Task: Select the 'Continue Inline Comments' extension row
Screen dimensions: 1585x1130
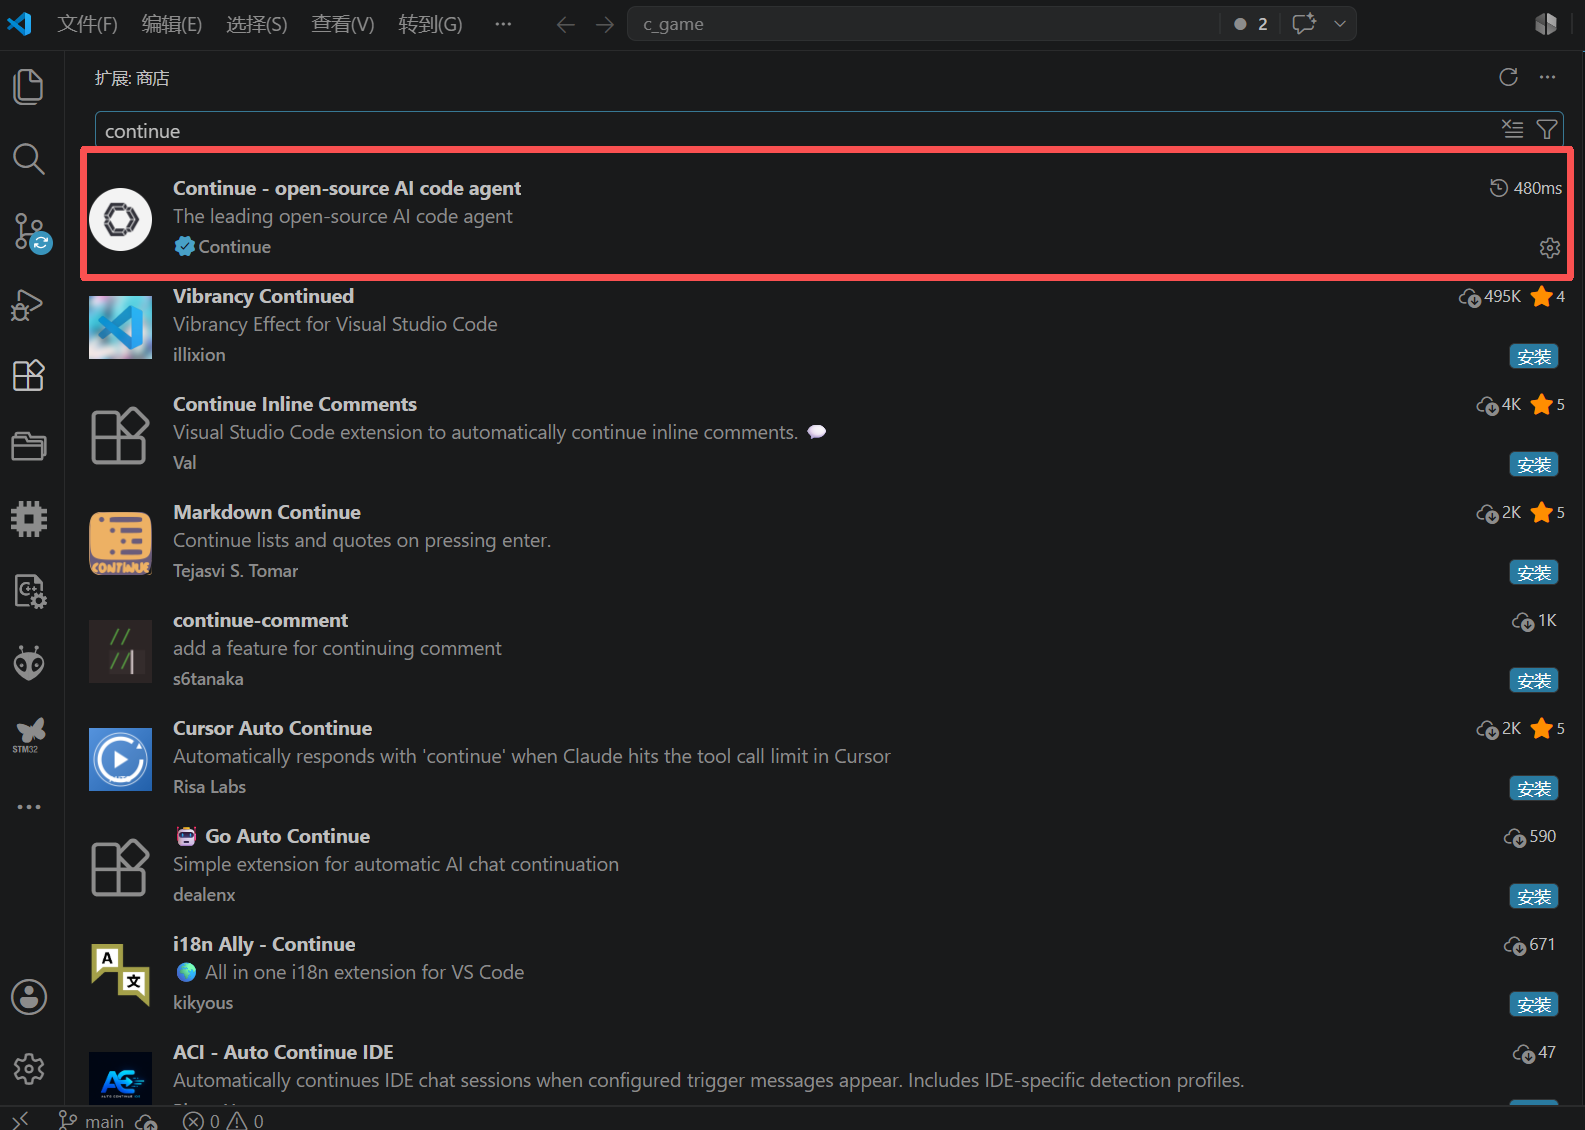Action: click(x=823, y=434)
